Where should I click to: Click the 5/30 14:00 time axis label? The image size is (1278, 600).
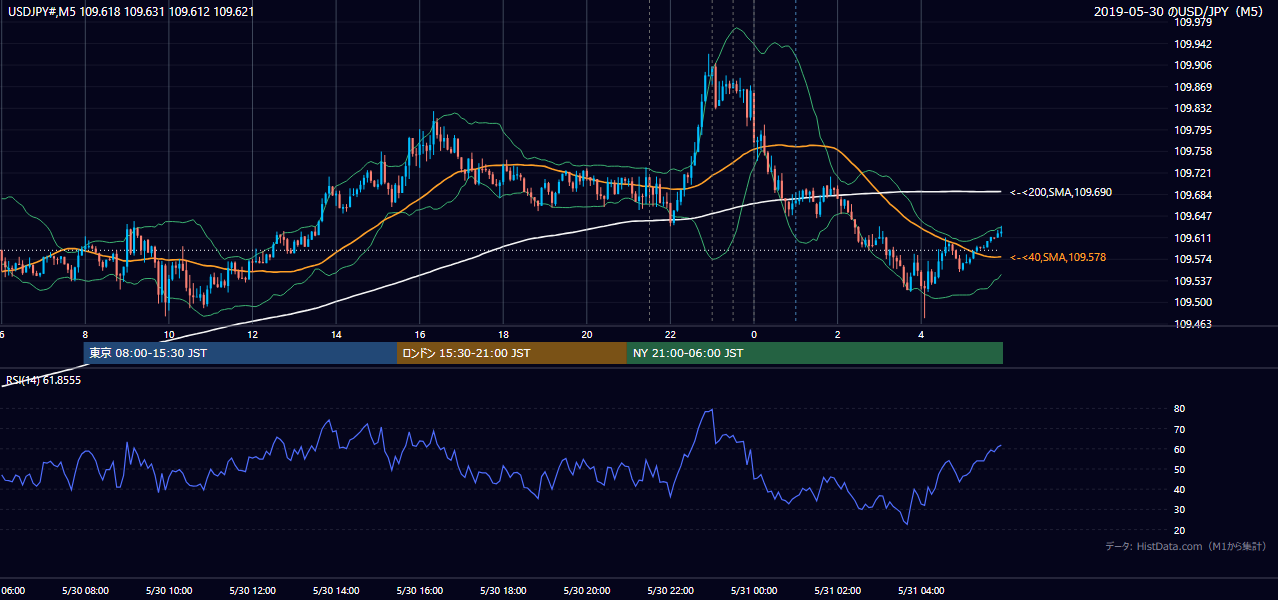336,591
